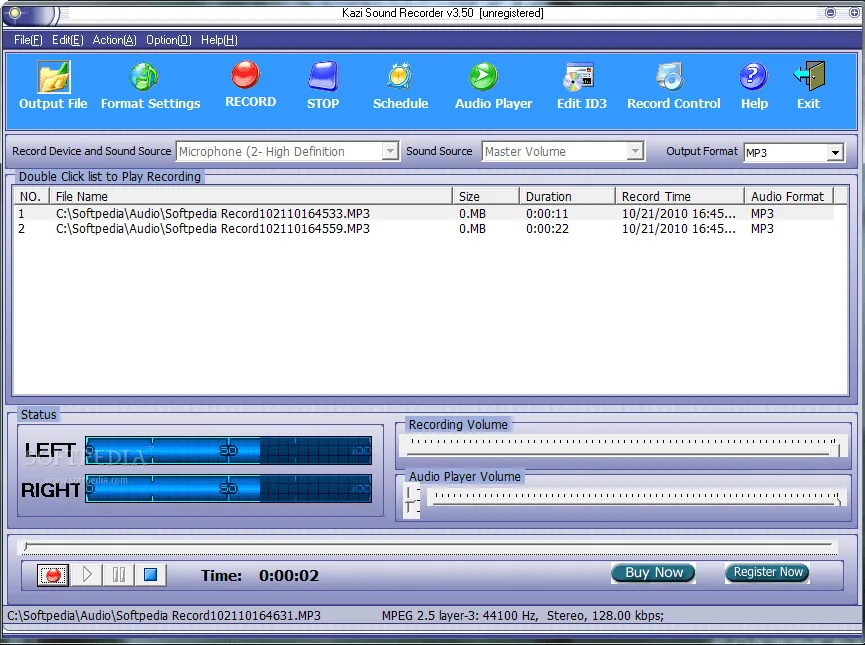Open the File(F) menu
Viewport: 865px width, 645px height.
tap(28, 40)
